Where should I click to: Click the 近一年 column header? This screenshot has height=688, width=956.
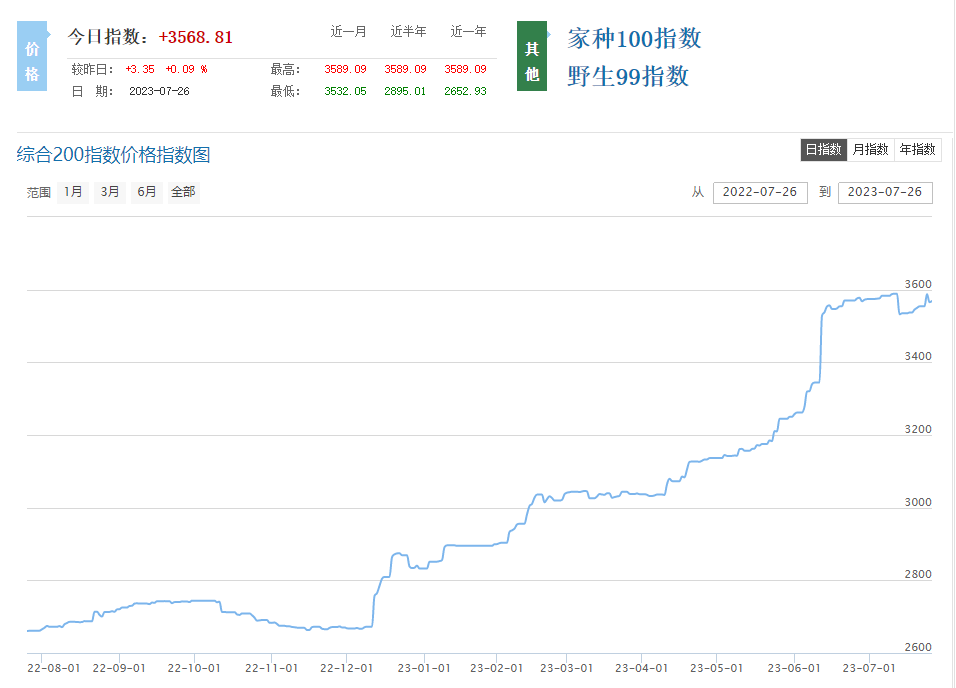pos(468,32)
